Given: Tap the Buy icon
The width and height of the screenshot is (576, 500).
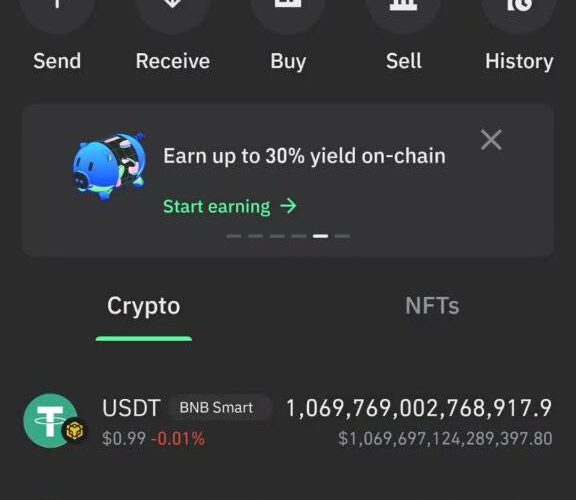Looking at the screenshot, I should tap(288, 13).
